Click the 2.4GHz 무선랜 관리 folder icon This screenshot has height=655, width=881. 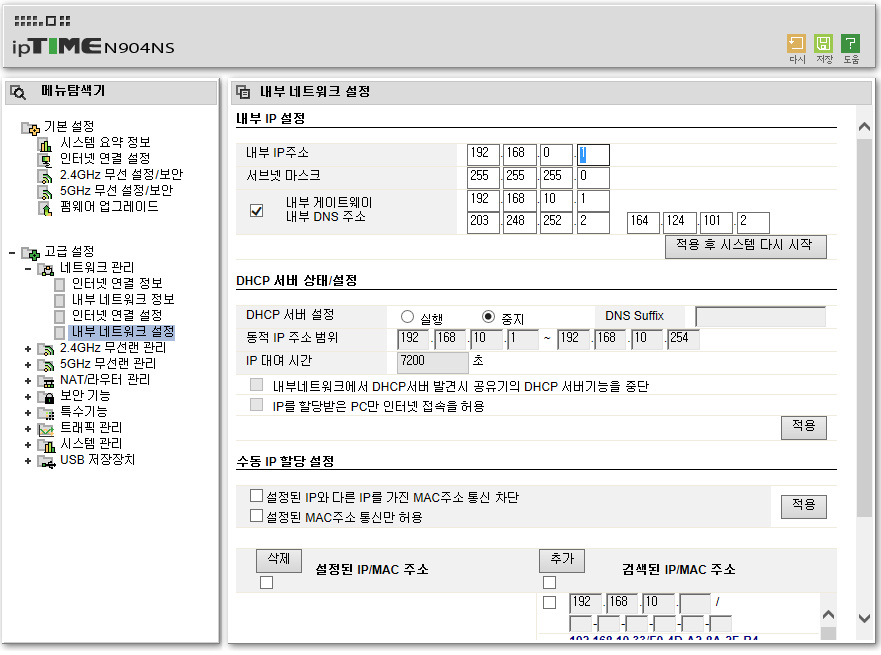(46, 349)
